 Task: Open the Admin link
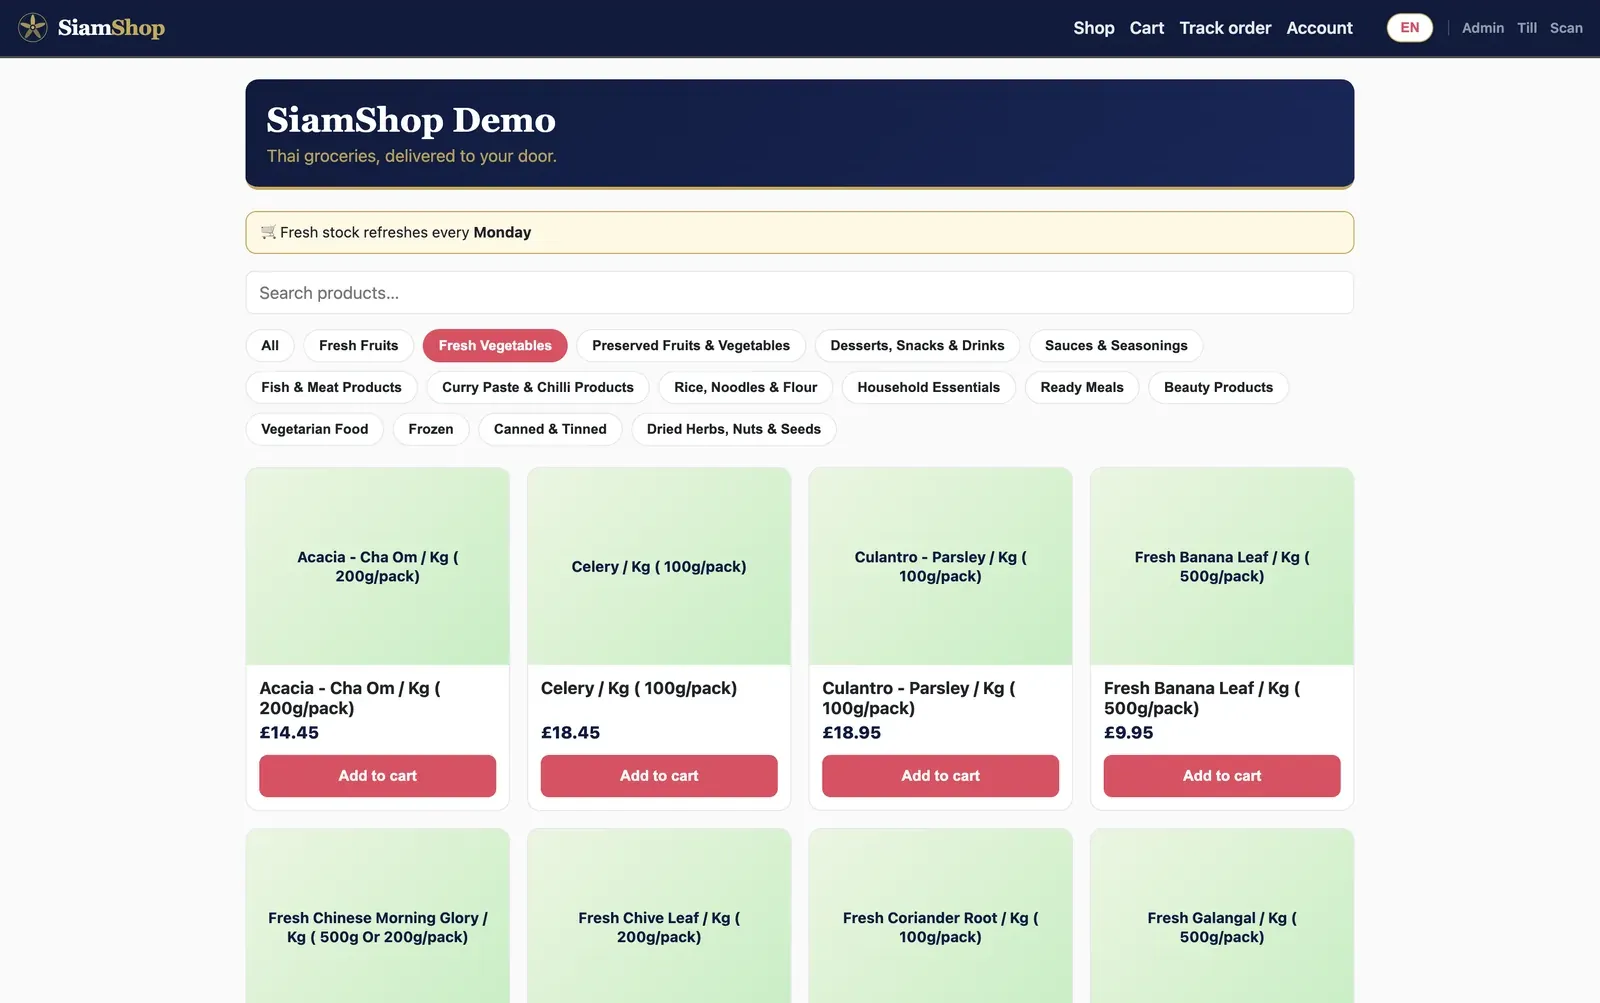1482,28
